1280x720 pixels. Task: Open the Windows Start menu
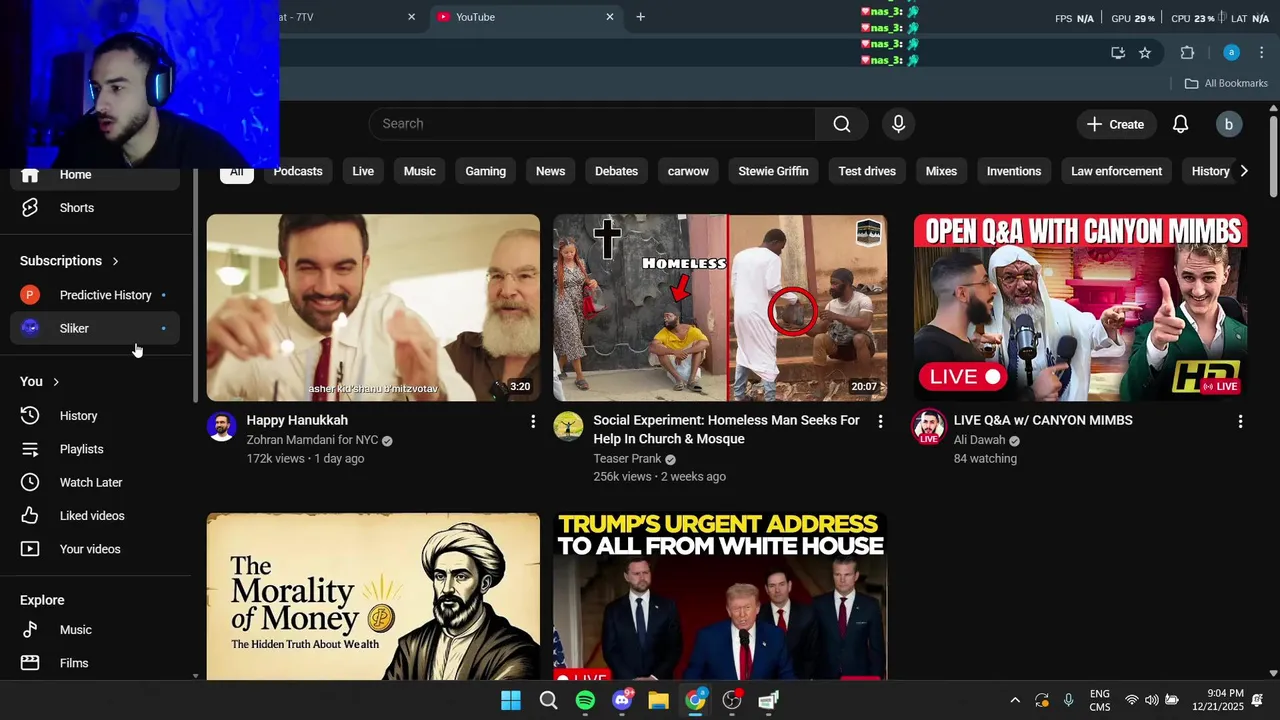511,700
